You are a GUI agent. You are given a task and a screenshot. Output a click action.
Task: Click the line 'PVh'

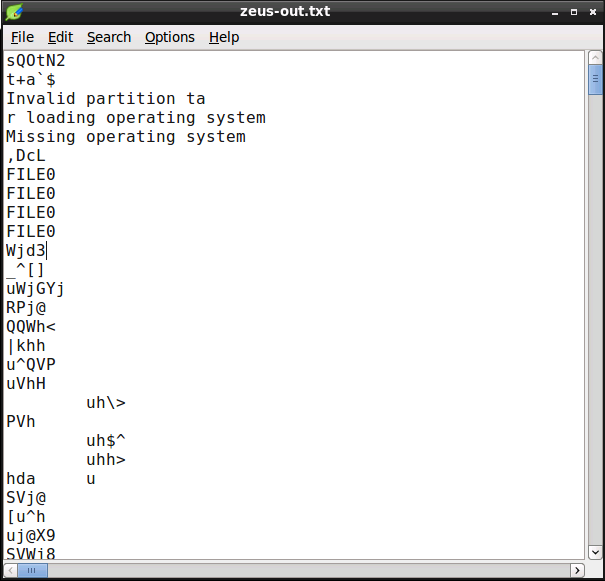pos(21,422)
